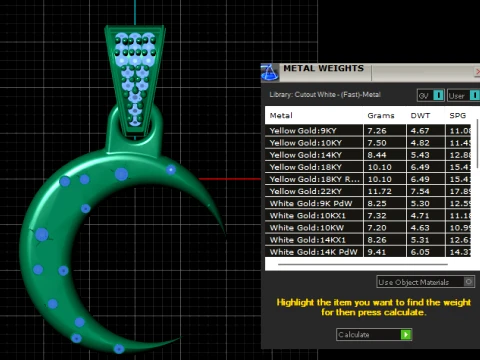
Task: Select the Yellow Gold:9KY row
Action: click(368, 131)
